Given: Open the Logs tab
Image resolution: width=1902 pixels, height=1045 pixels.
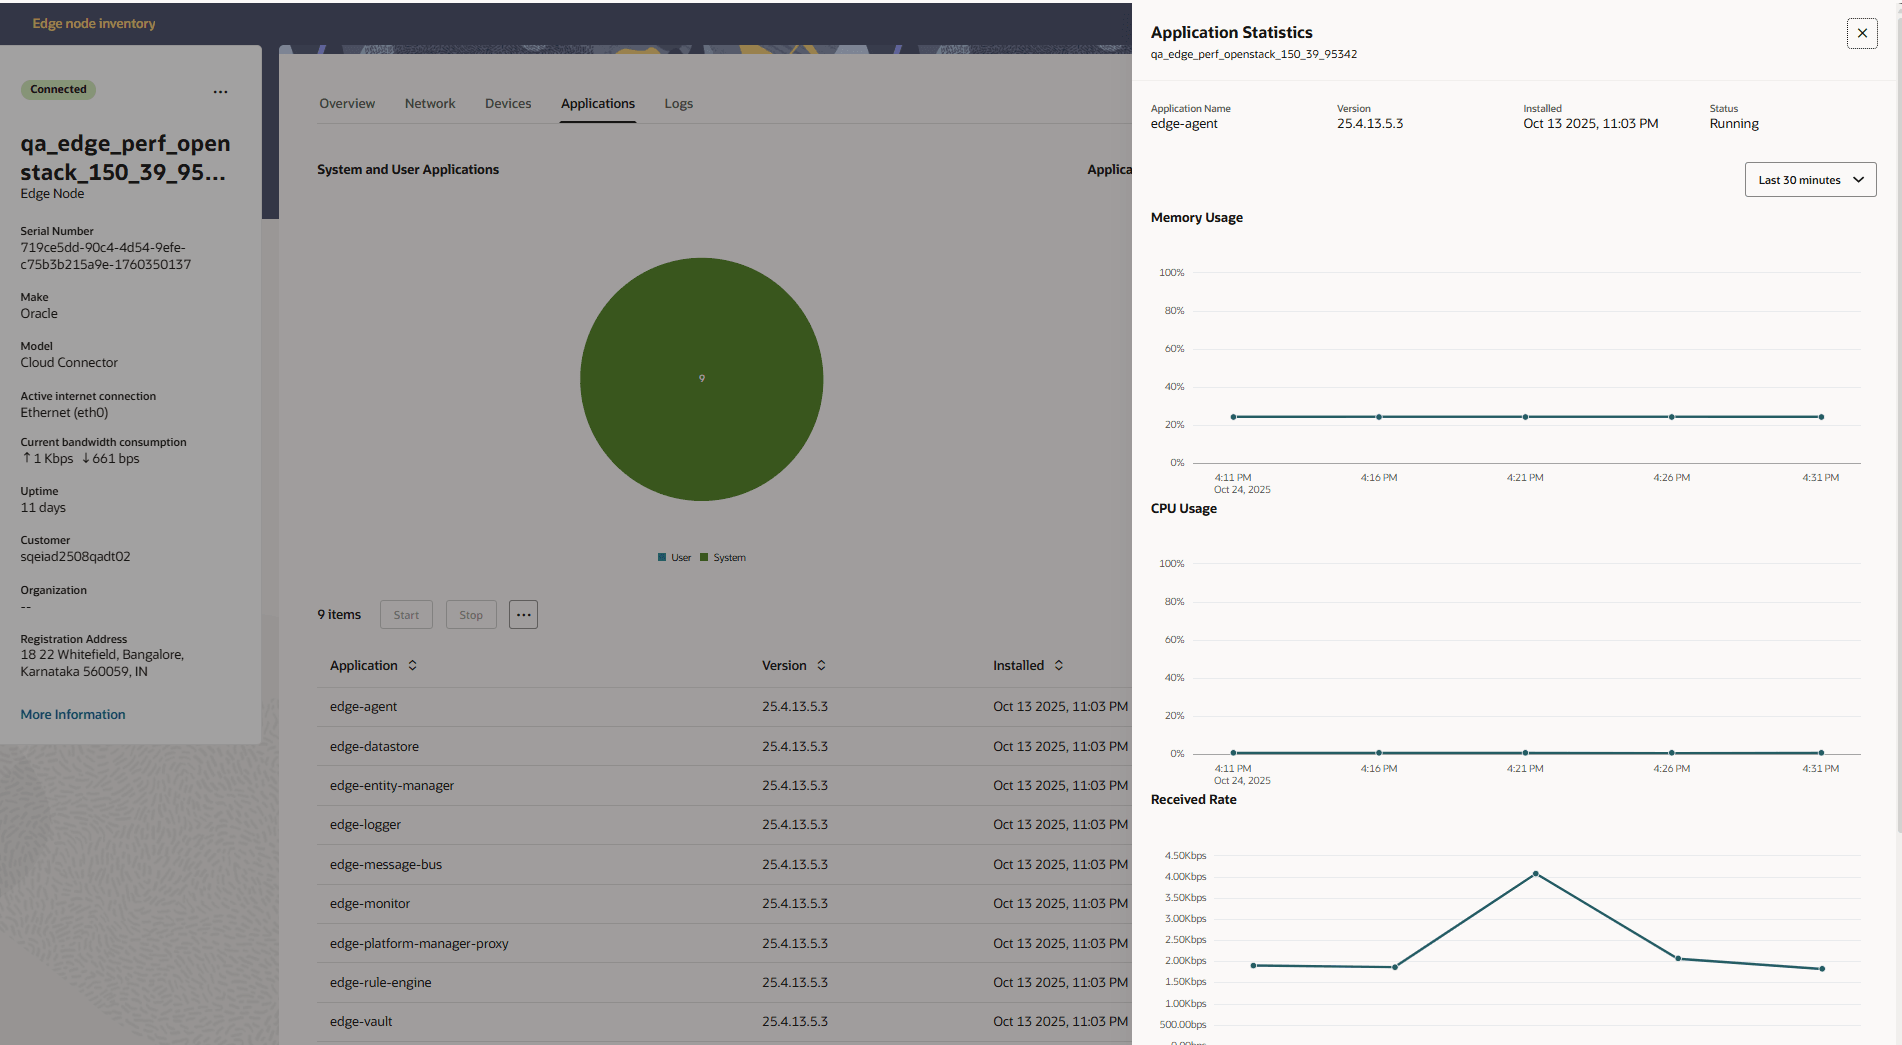Looking at the screenshot, I should pyautogui.click(x=678, y=103).
